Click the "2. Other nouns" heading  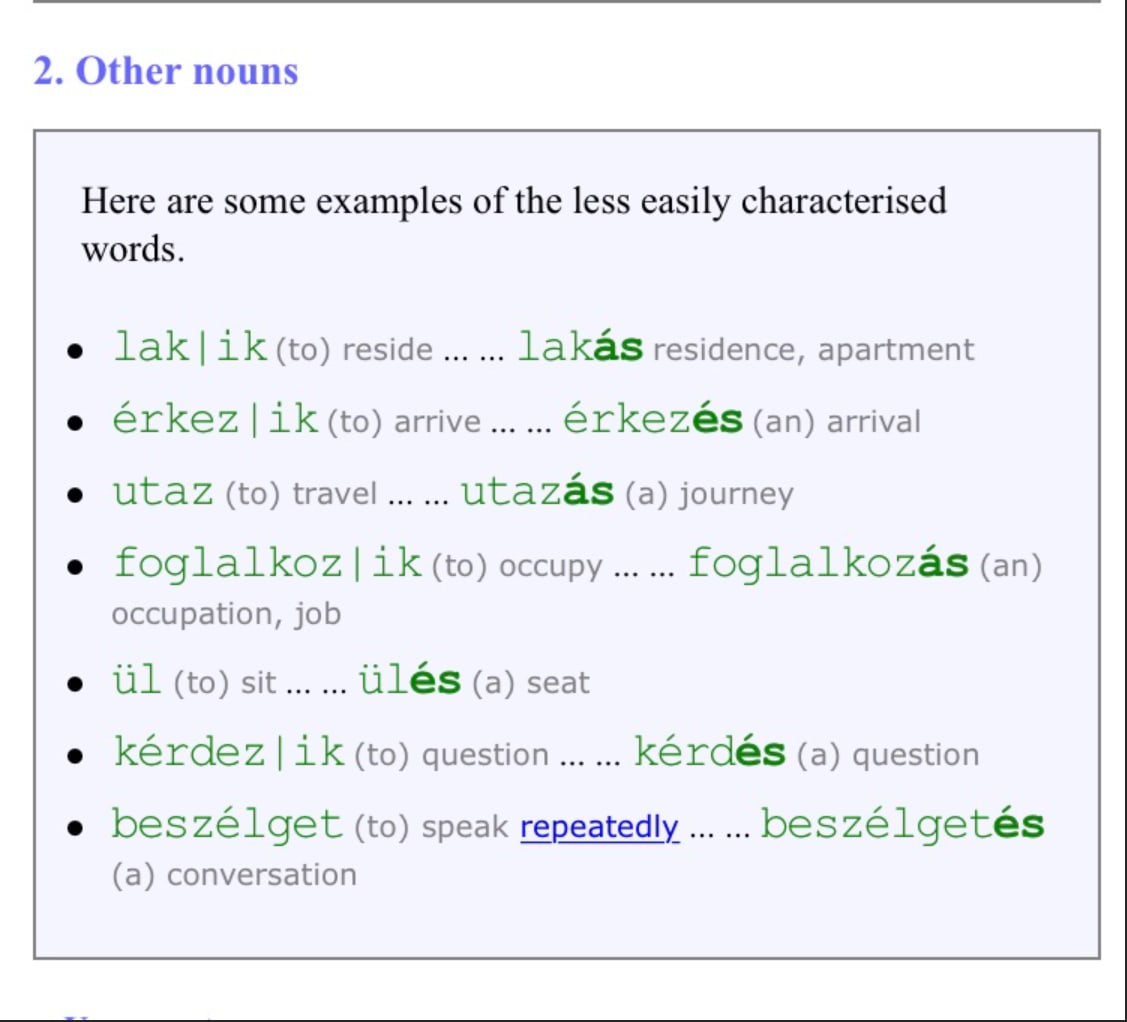click(166, 71)
